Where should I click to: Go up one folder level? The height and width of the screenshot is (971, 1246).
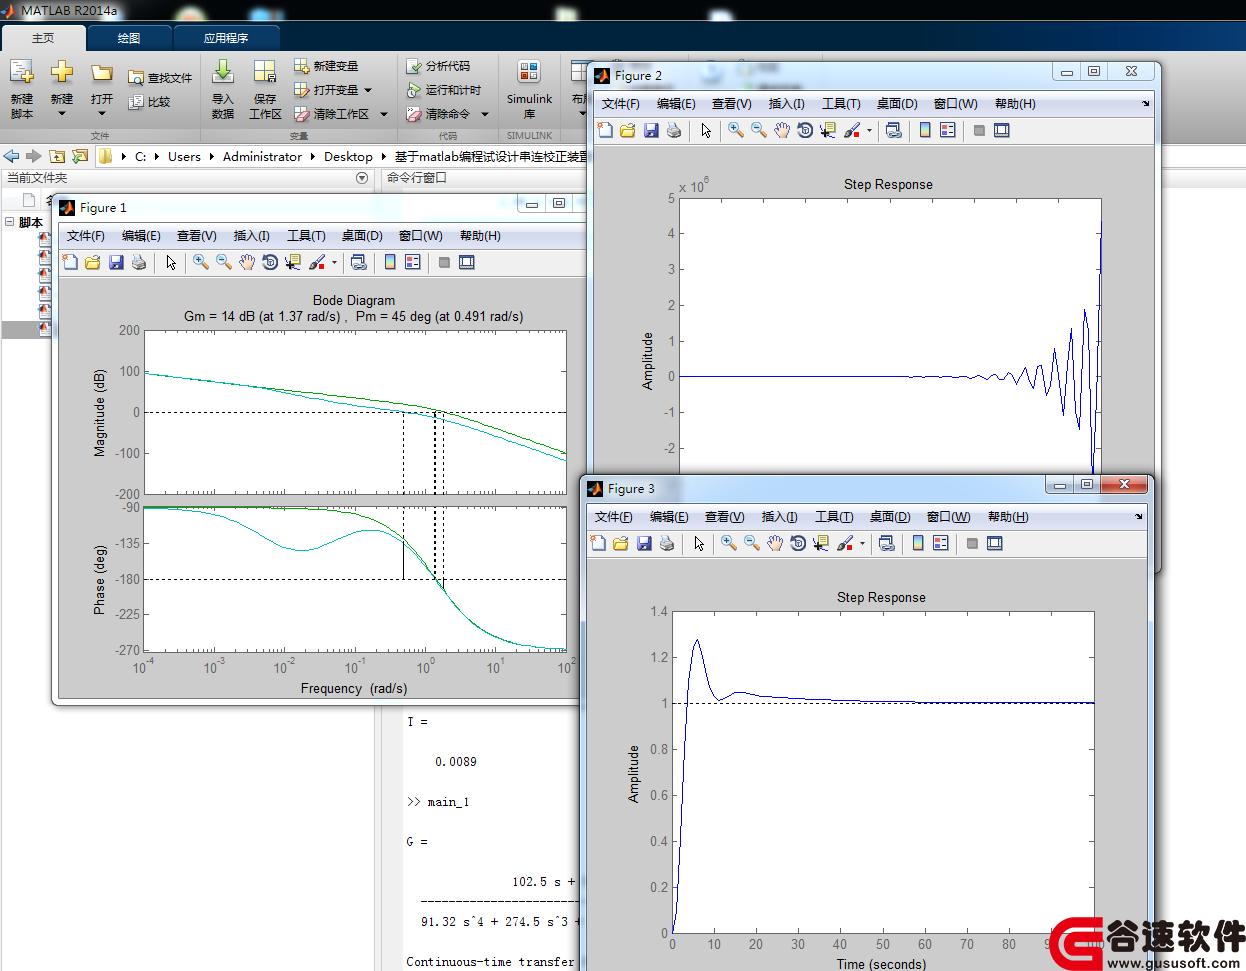pos(57,156)
